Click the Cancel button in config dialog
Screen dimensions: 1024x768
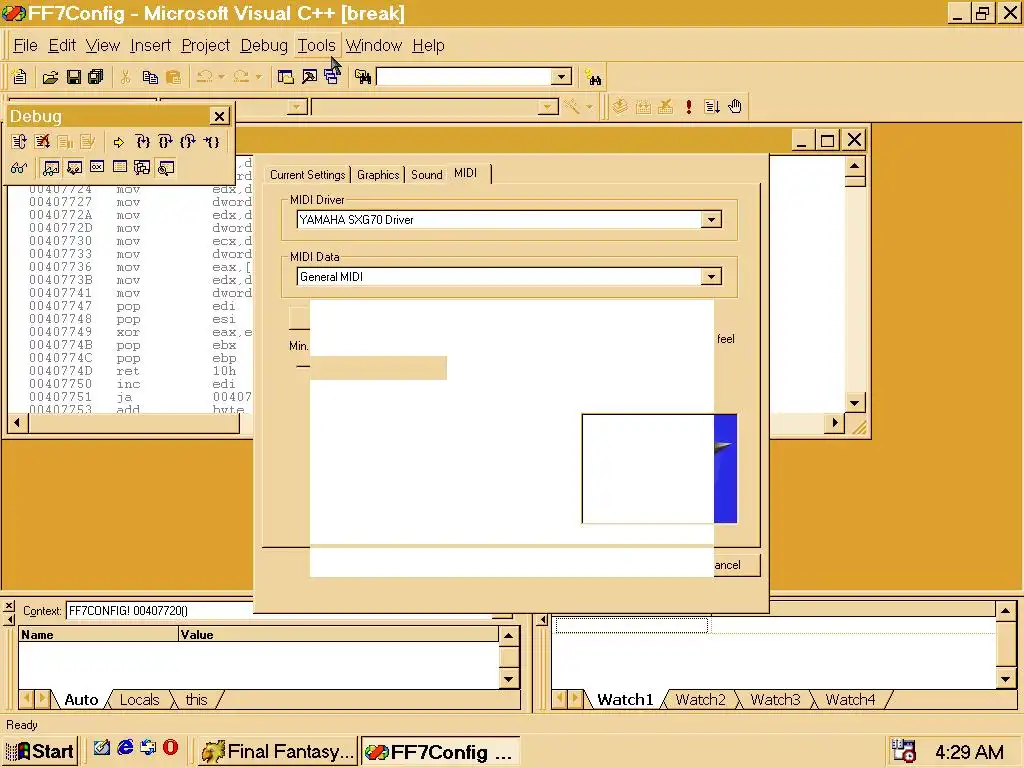pyautogui.click(x=737, y=565)
